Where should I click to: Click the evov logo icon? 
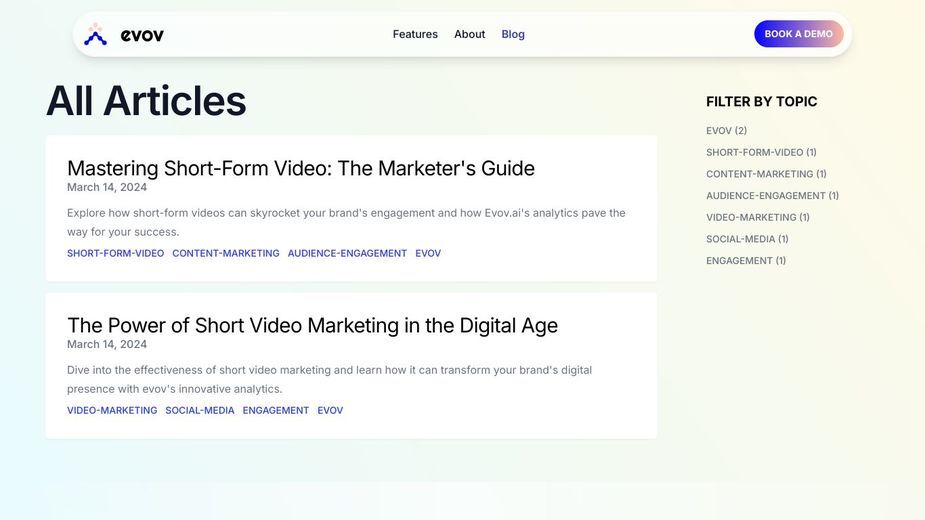[95, 34]
